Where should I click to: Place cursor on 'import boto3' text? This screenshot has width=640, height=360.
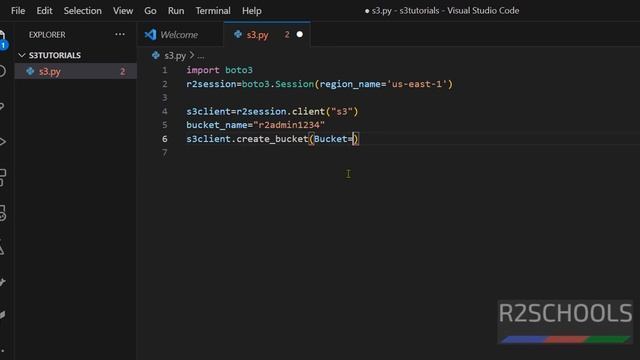(x=220, y=70)
